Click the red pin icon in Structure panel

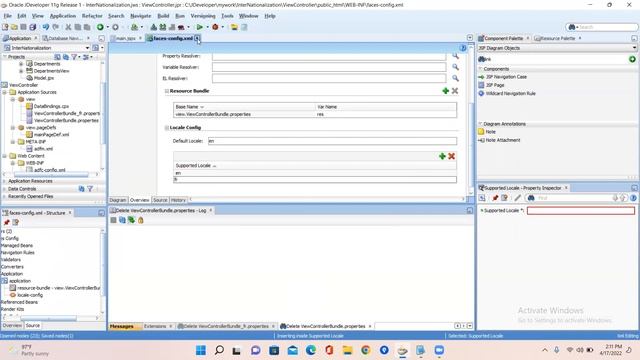7,222
